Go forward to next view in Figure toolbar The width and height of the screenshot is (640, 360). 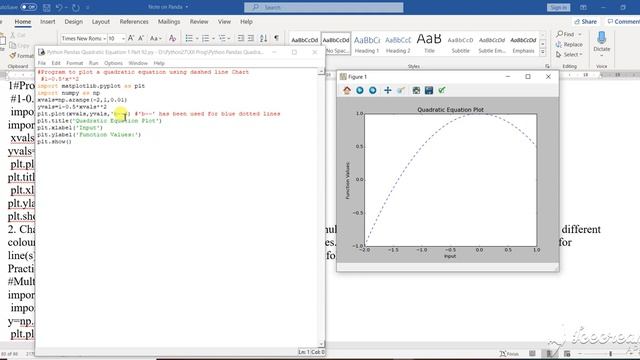373,90
